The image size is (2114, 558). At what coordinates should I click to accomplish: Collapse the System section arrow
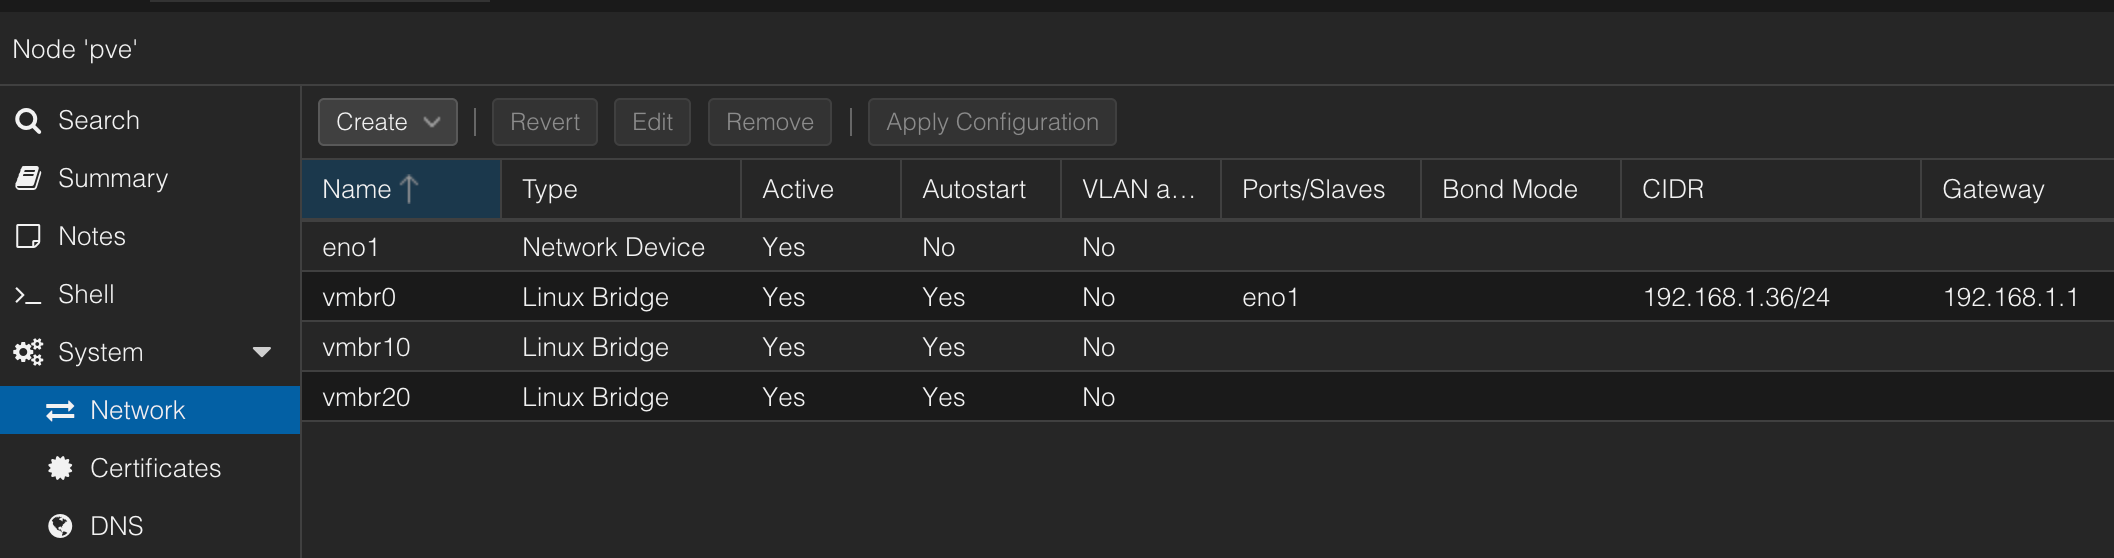tap(262, 352)
